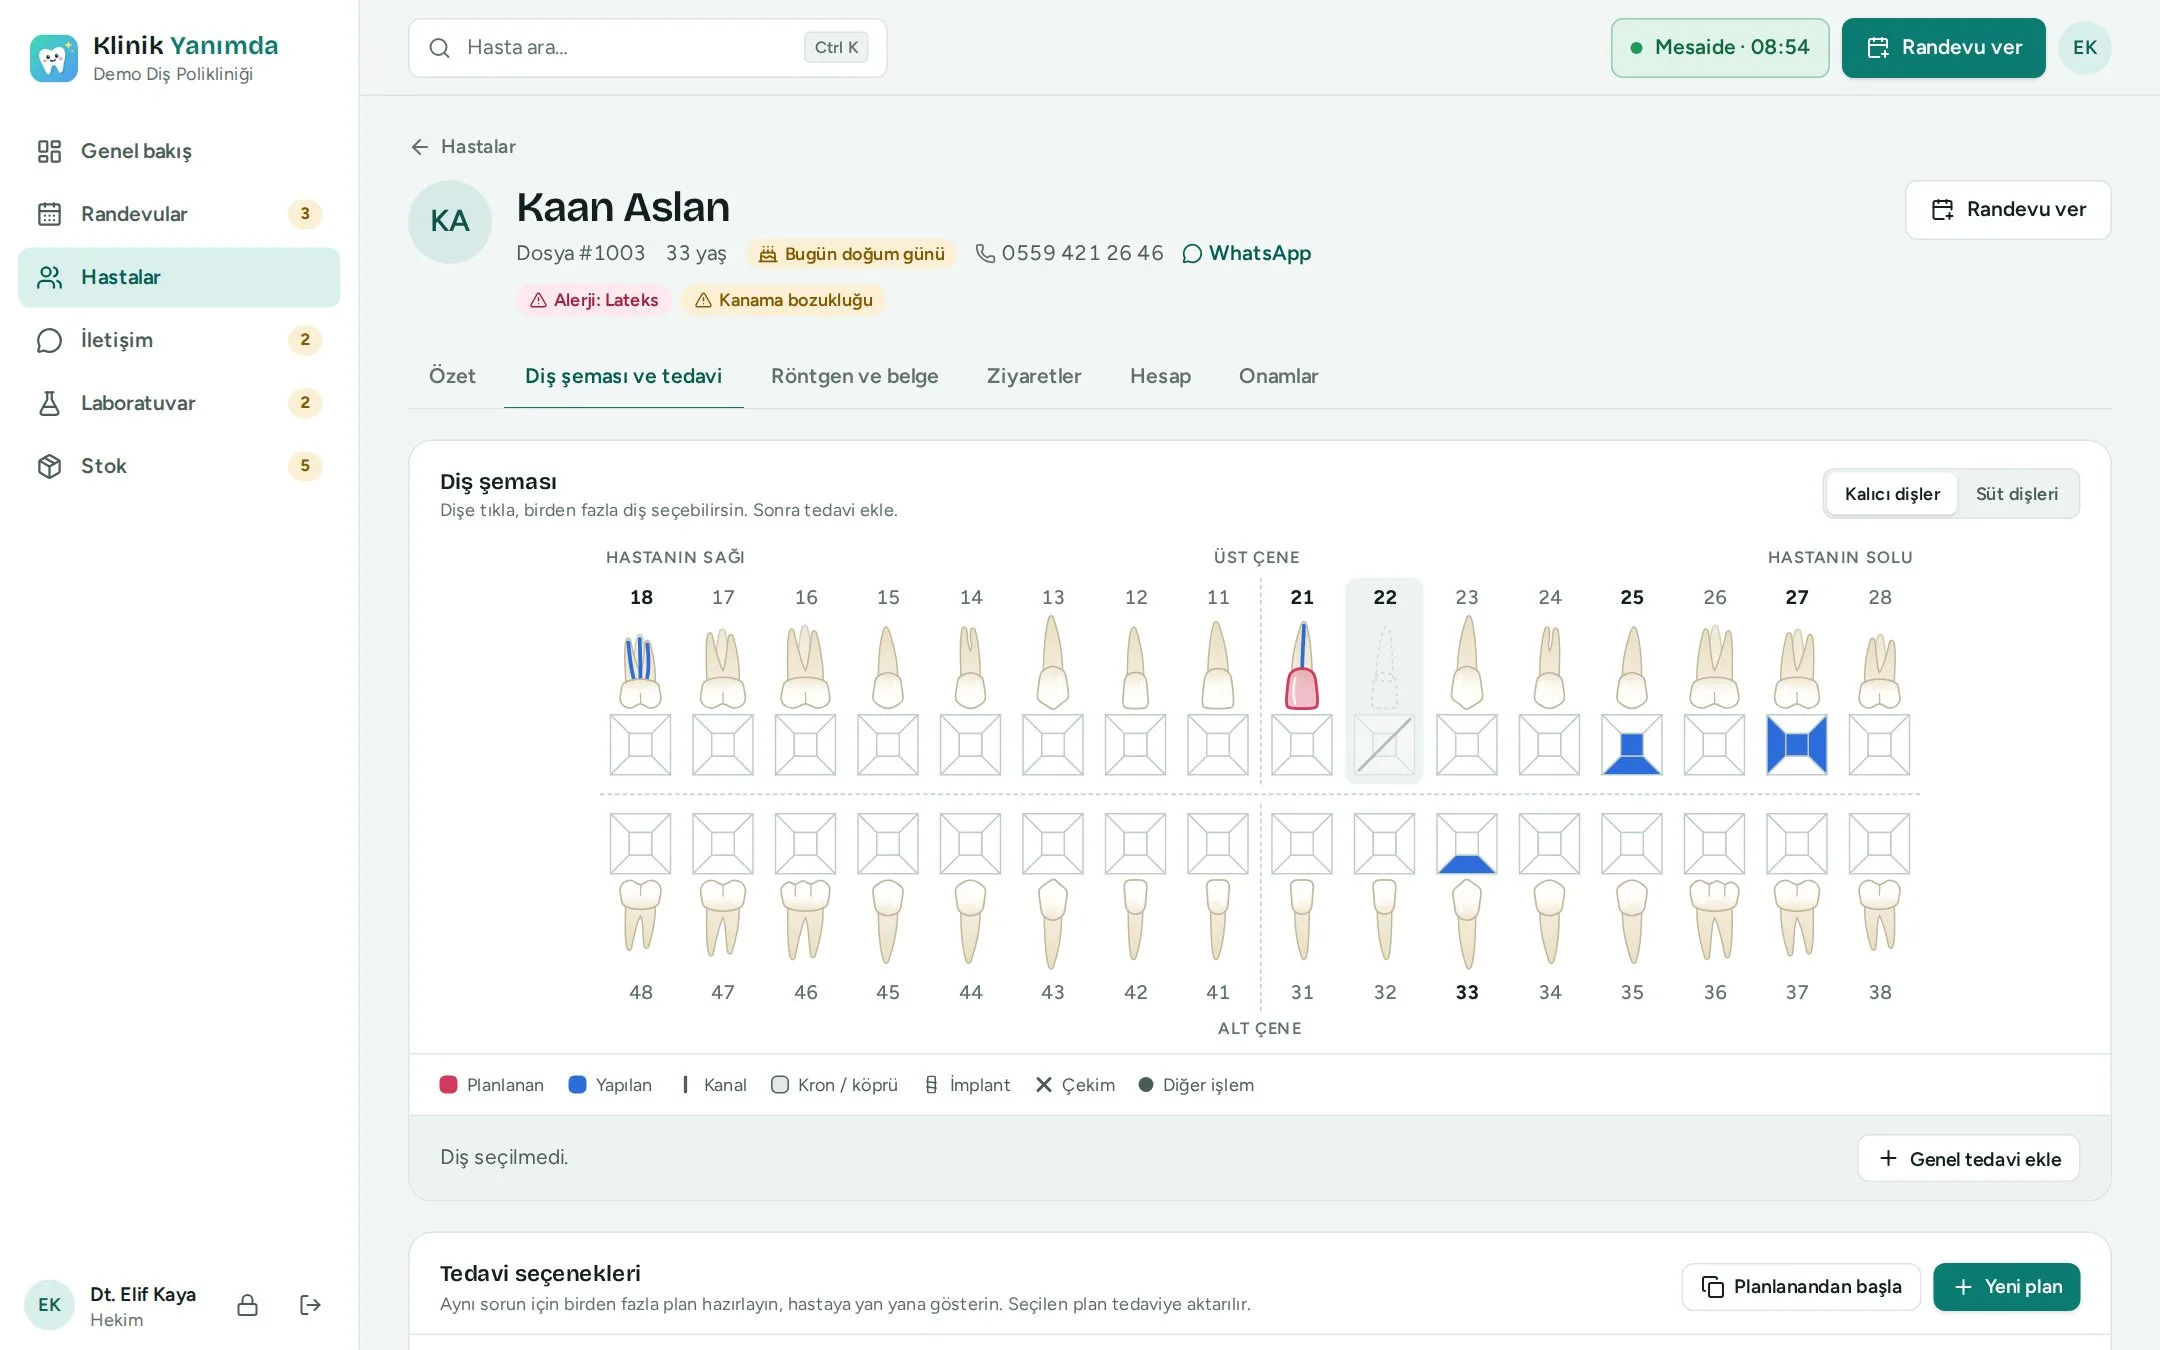Image resolution: width=2160 pixels, height=1350 pixels.
Task: Click the green Randevu ver button in the top bar
Action: pos(1943,48)
